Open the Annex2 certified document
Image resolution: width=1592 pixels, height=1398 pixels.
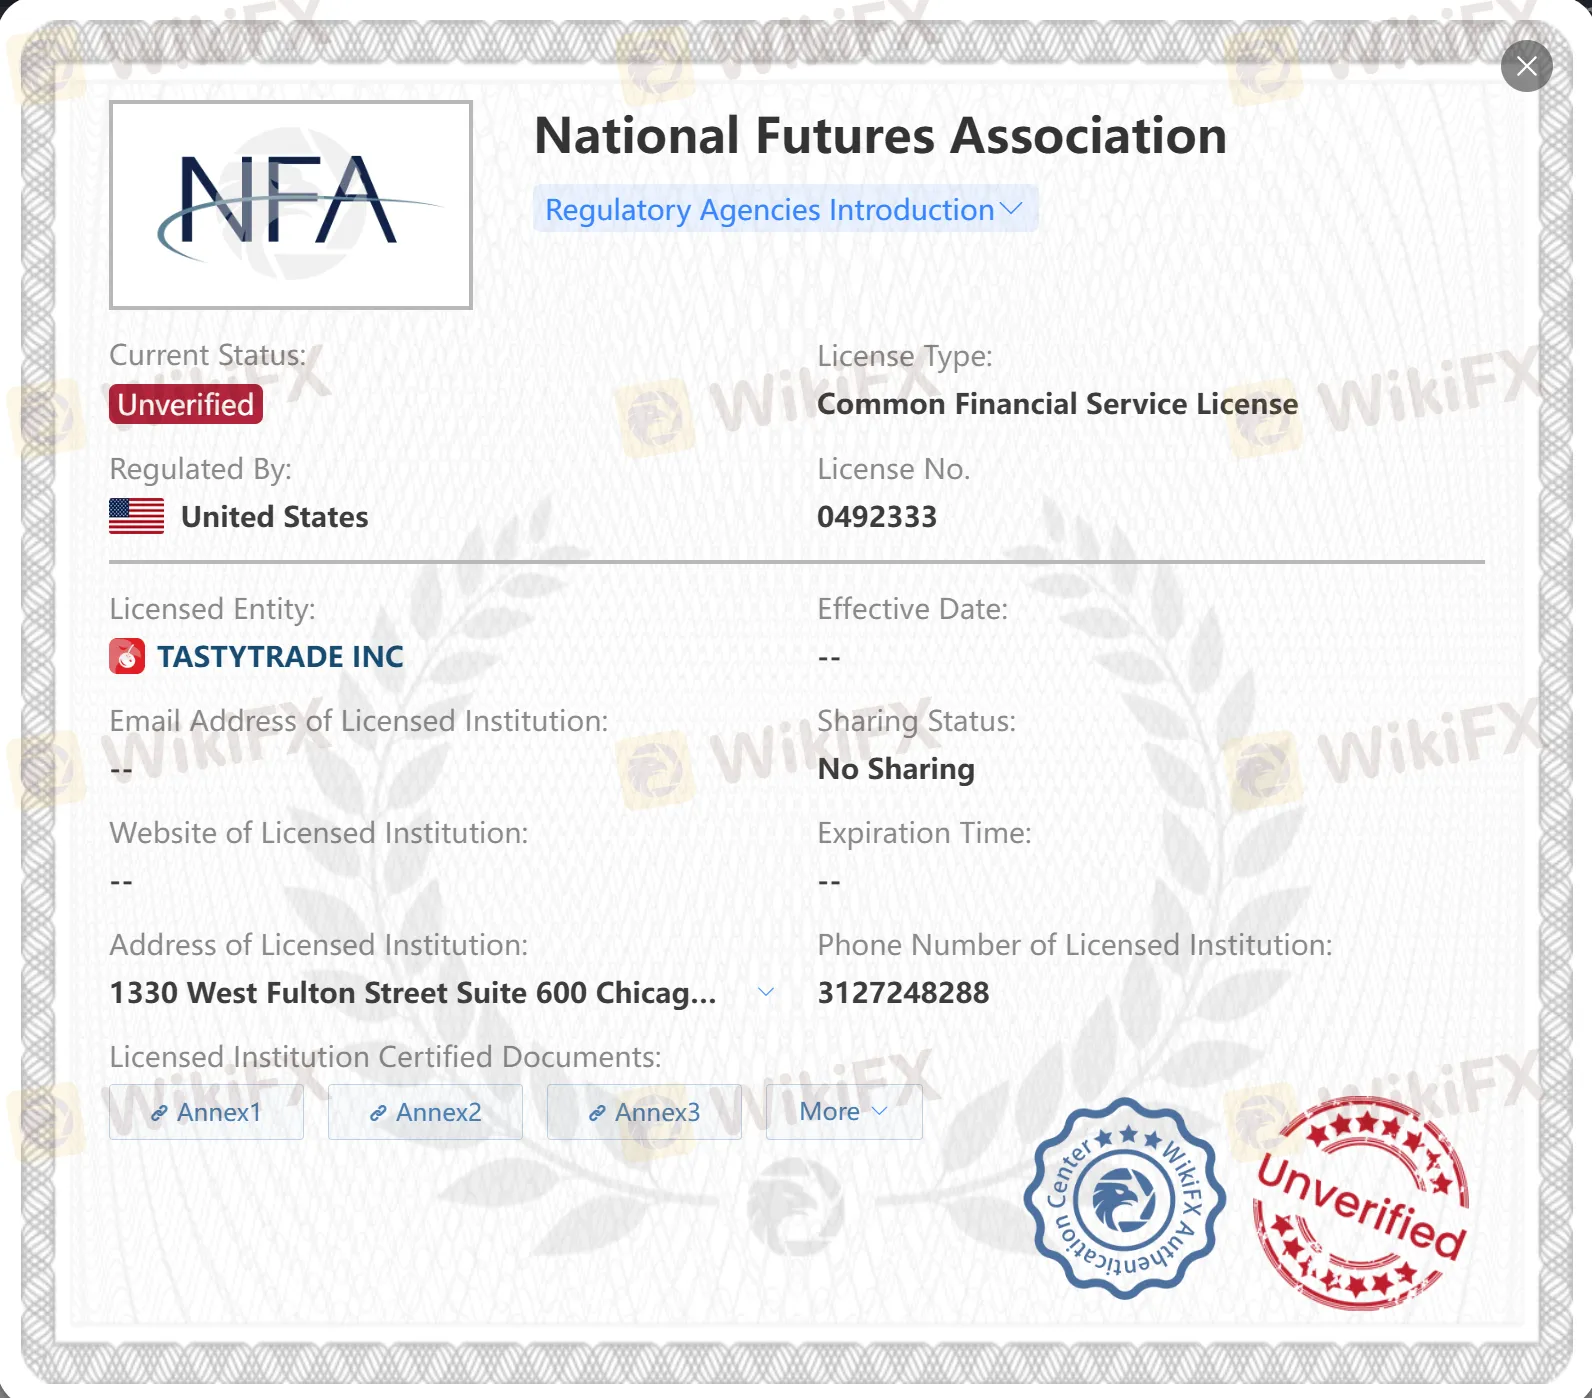click(x=425, y=1112)
